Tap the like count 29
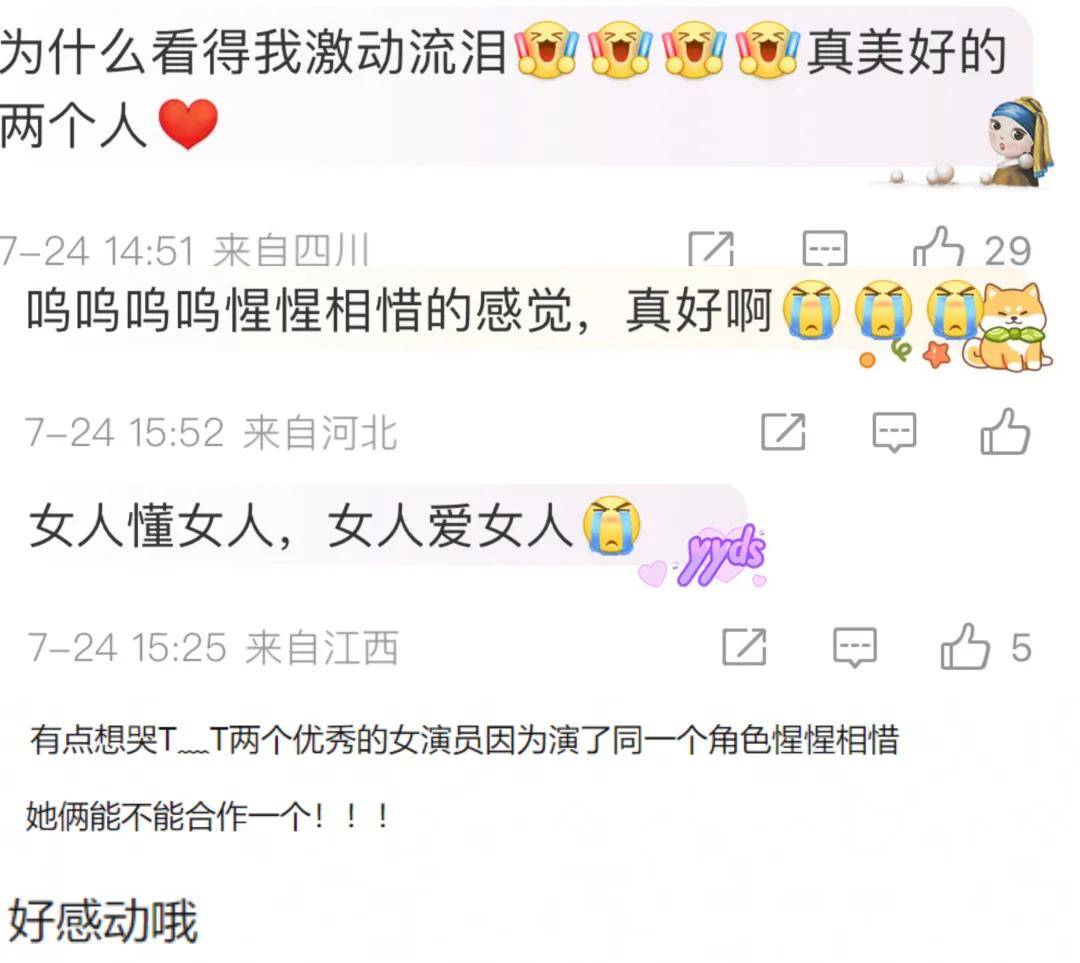The width and height of the screenshot is (1080, 963). coord(1008,250)
